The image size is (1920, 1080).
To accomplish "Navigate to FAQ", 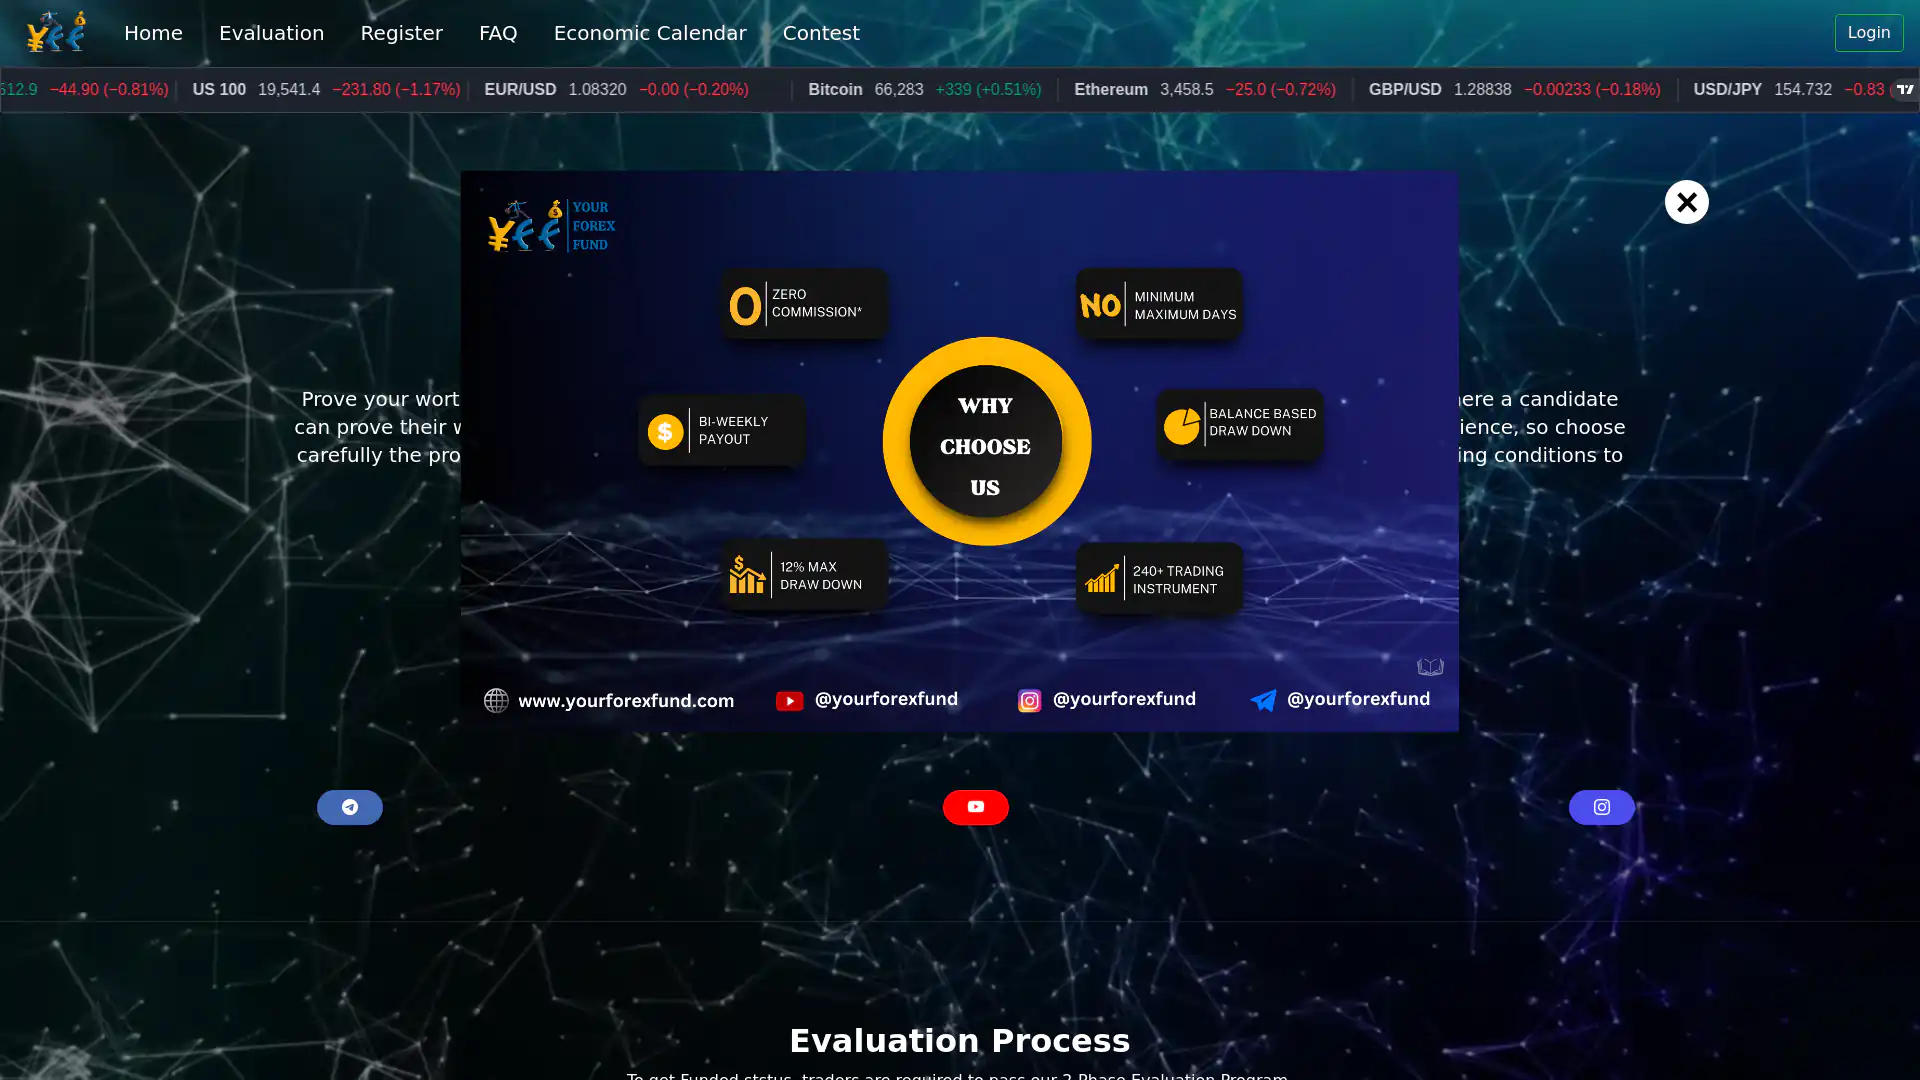I will tap(498, 33).
